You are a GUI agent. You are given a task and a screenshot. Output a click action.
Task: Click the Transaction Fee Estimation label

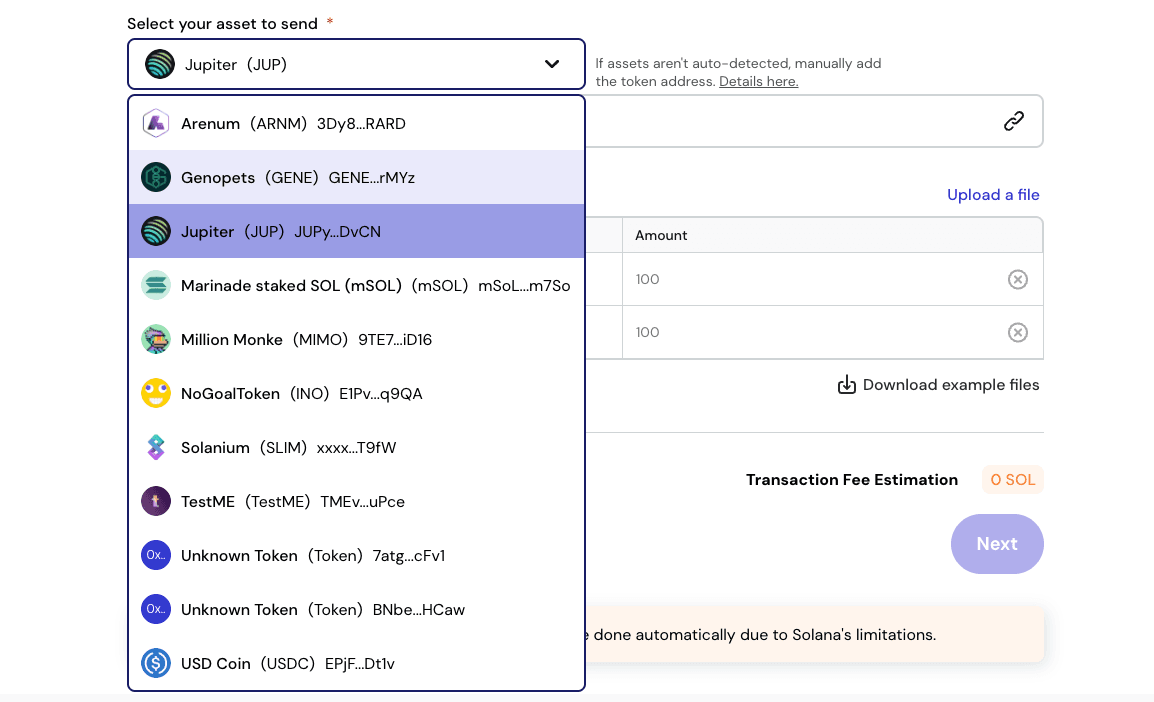[852, 480]
